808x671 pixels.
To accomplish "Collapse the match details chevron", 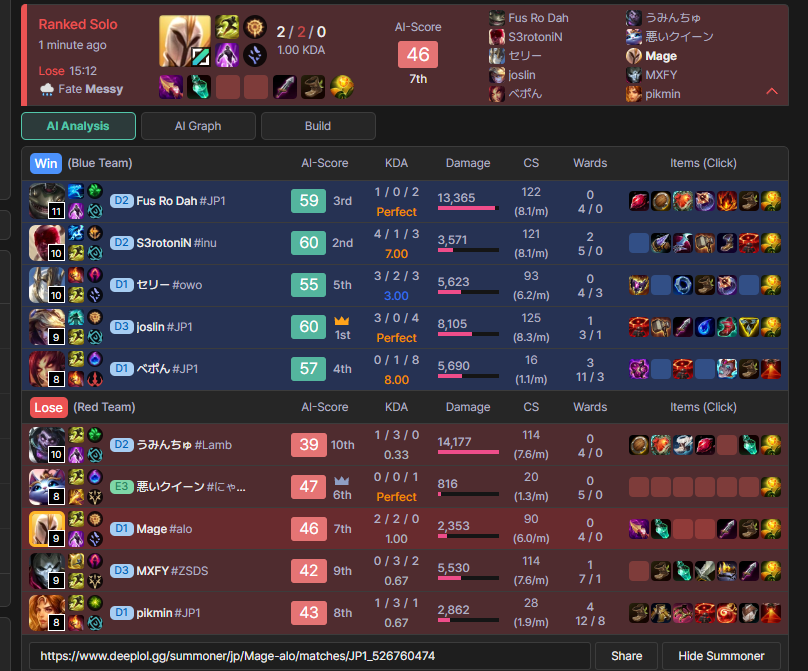I will [771, 92].
